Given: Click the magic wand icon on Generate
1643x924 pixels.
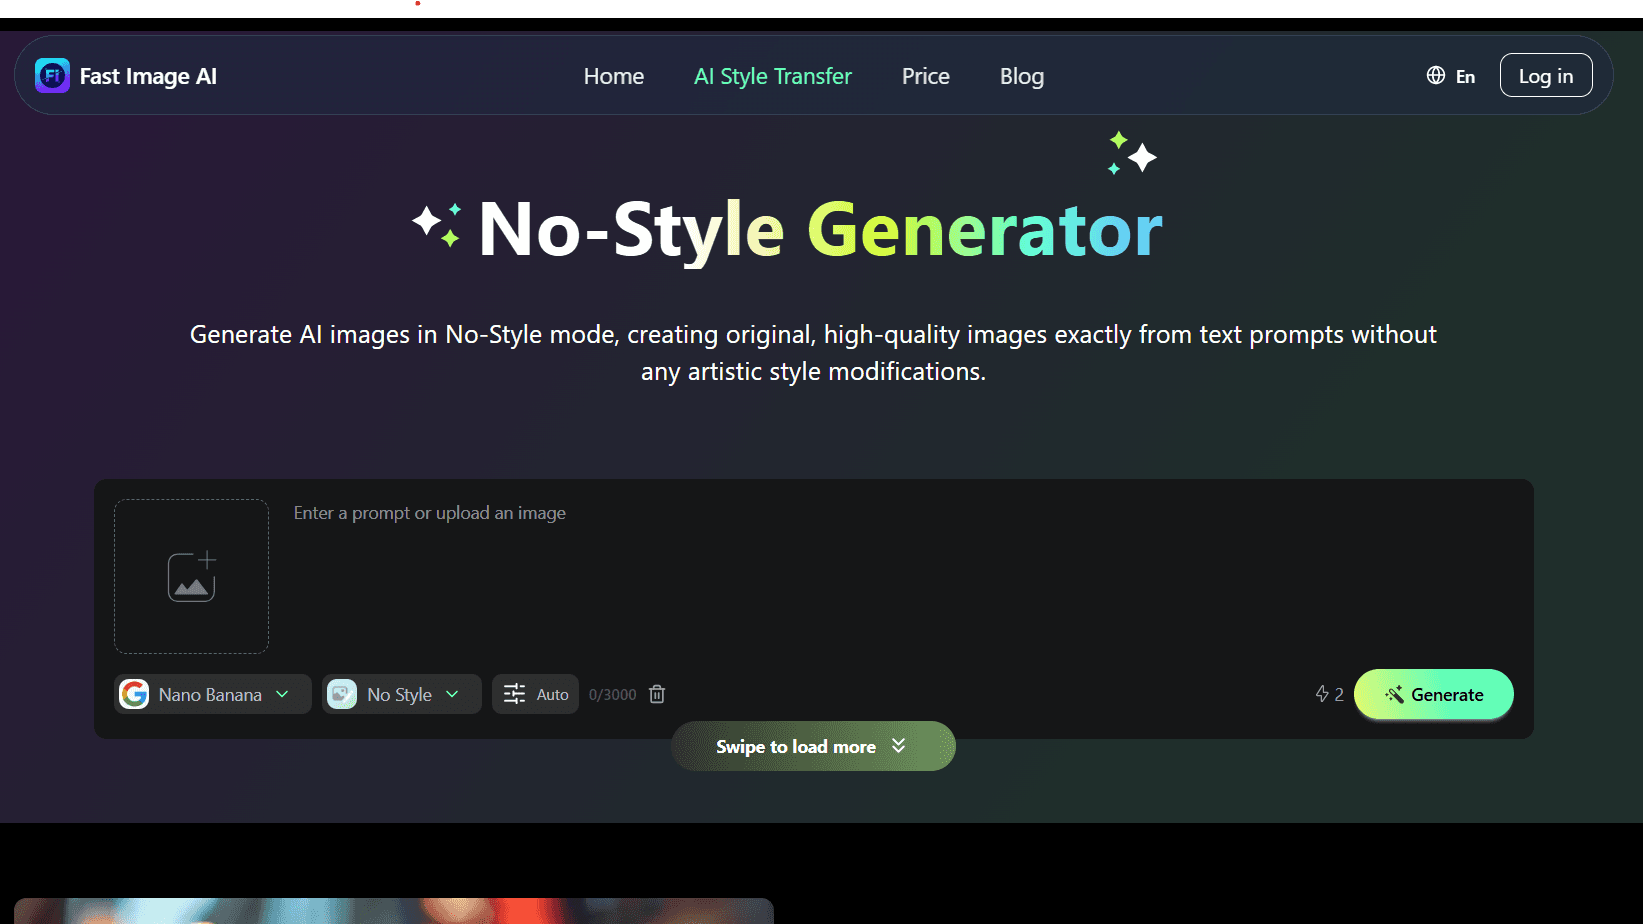Looking at the screenshot, I should coord(1395,694).
